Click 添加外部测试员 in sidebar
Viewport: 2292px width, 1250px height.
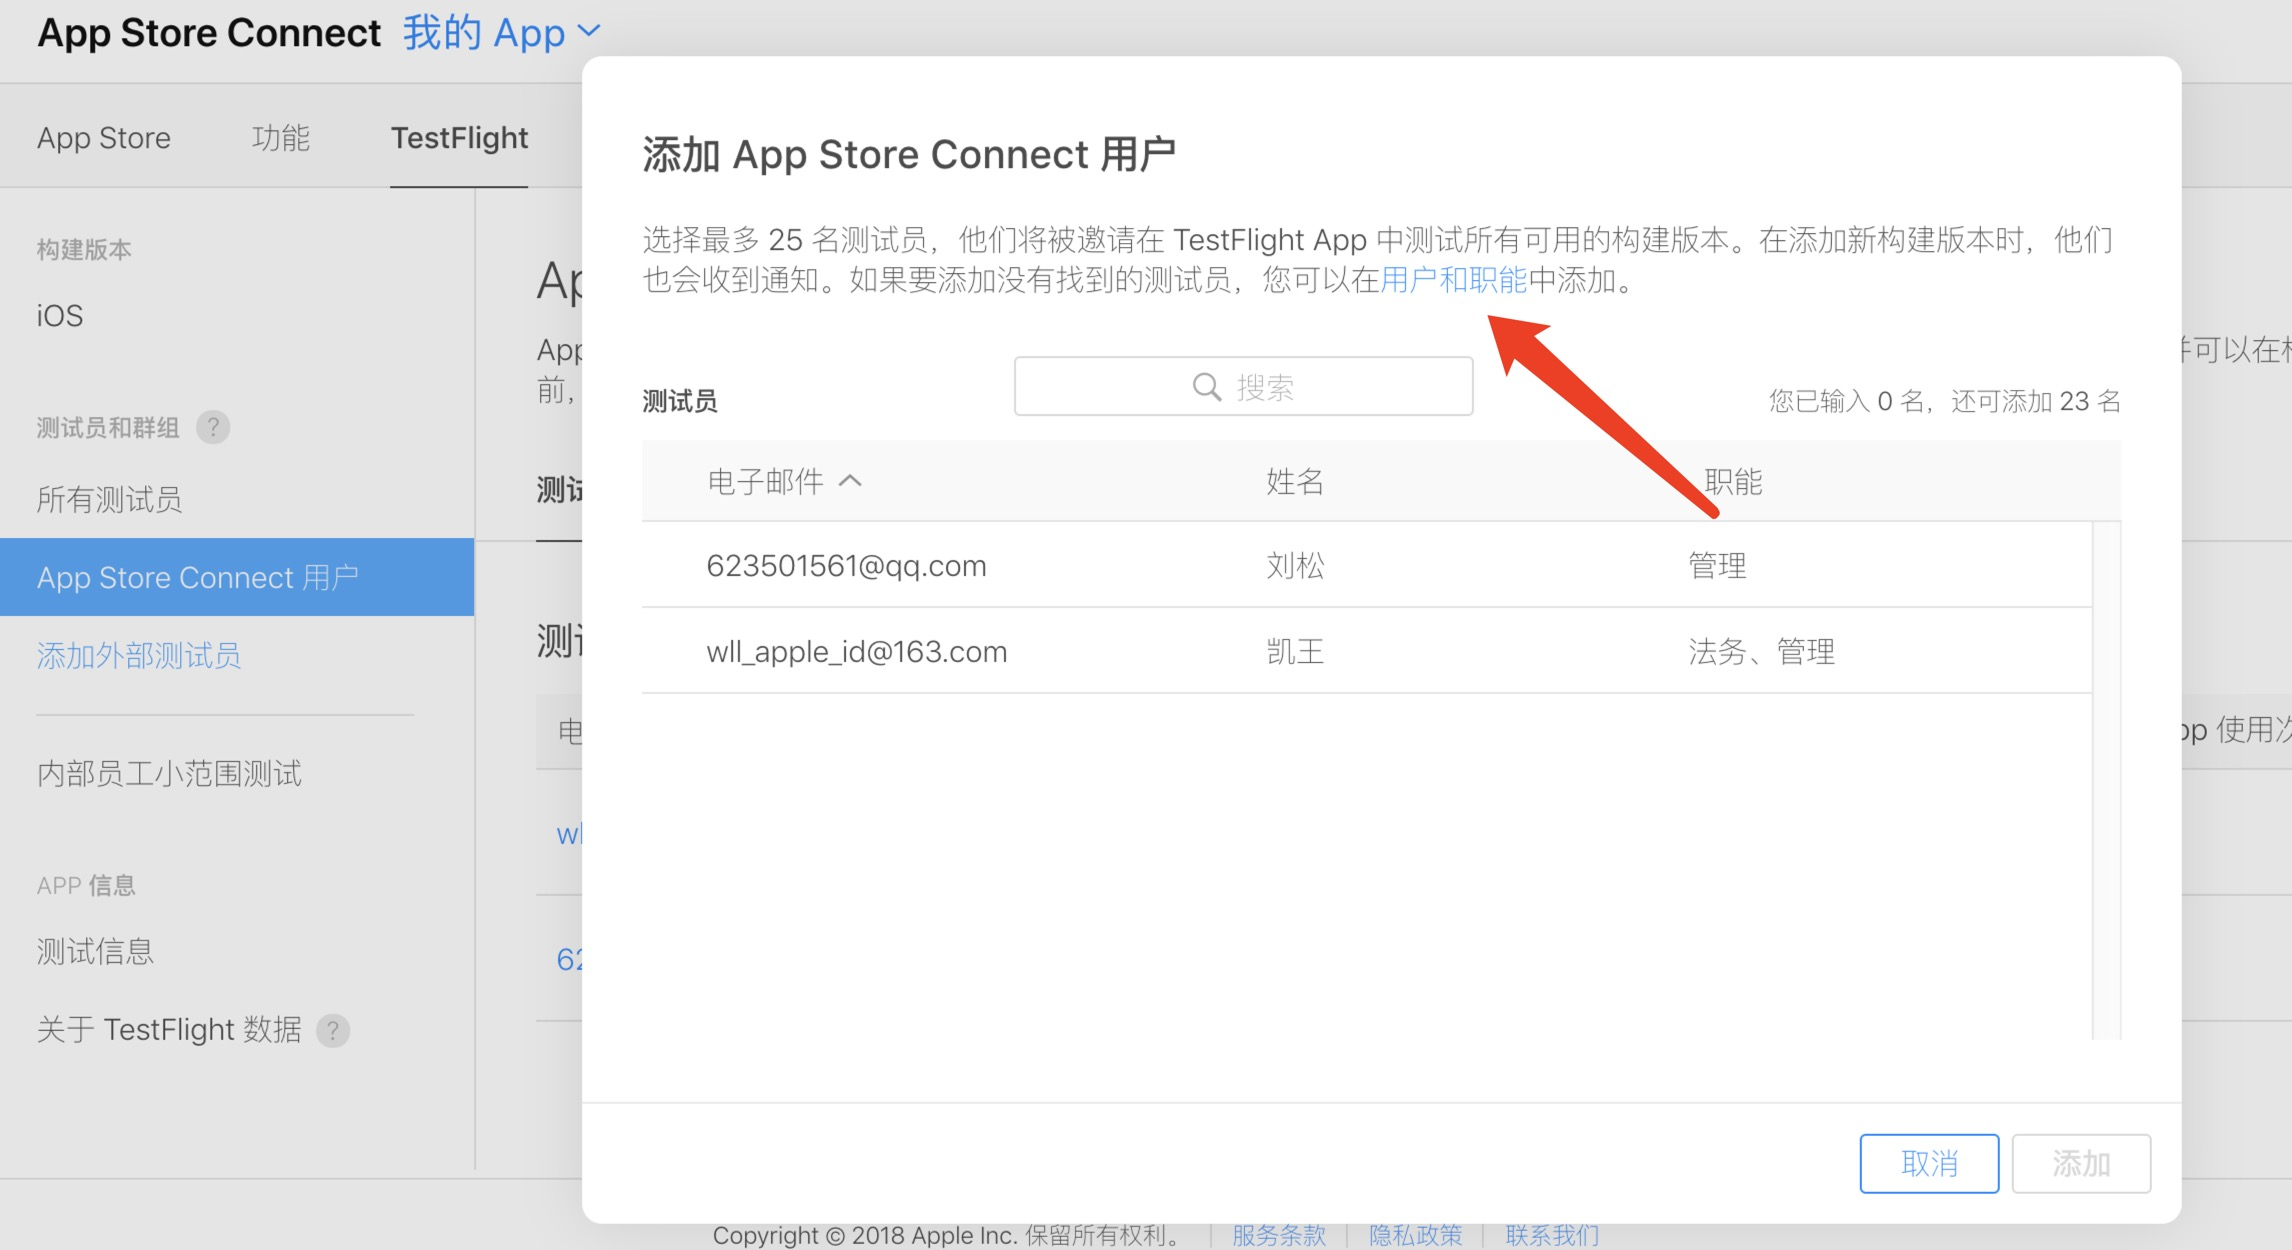[x=139, y=656]
